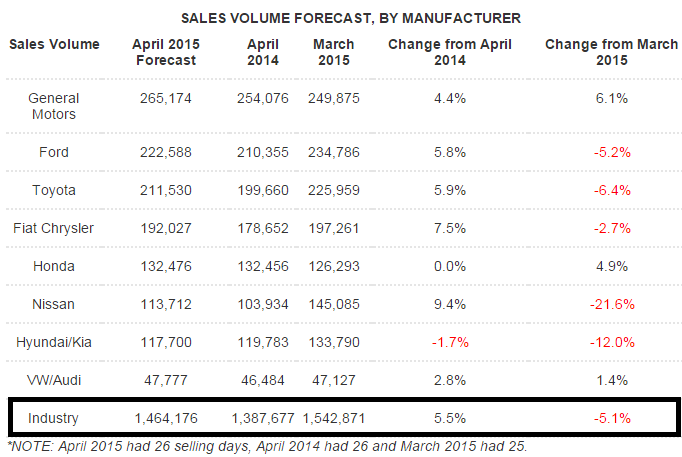
Task: Click the selling days footnote text
Action: pos(267,445)
